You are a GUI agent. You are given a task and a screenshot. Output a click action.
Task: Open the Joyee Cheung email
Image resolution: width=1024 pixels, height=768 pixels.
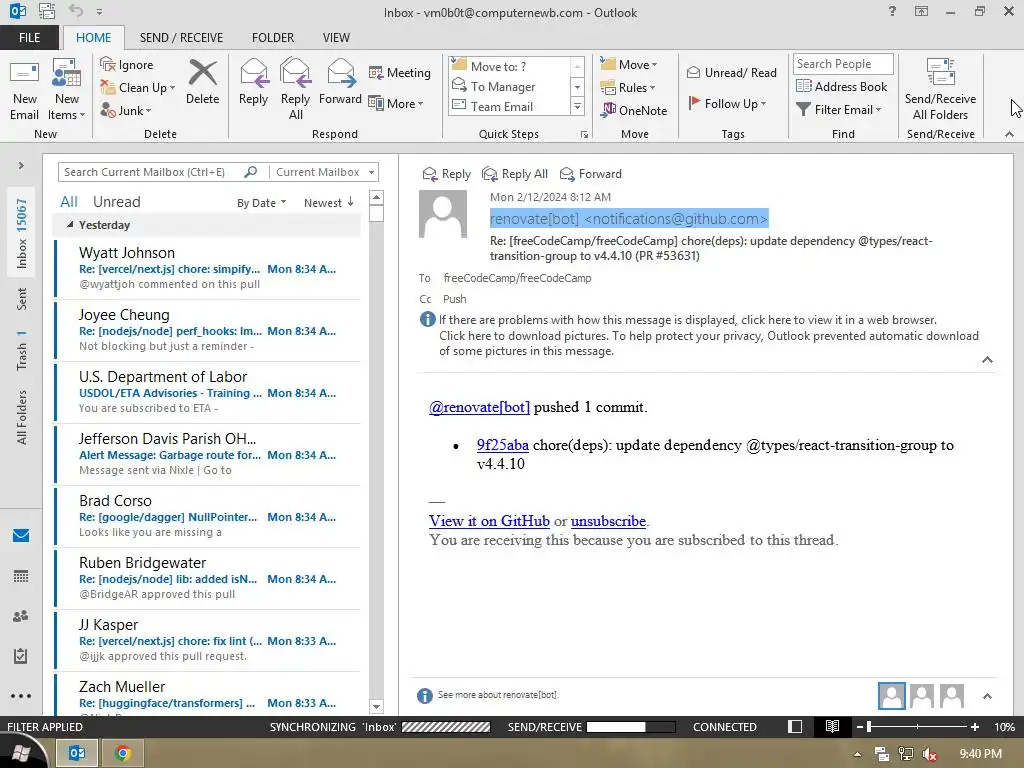(x=208, y=330)
